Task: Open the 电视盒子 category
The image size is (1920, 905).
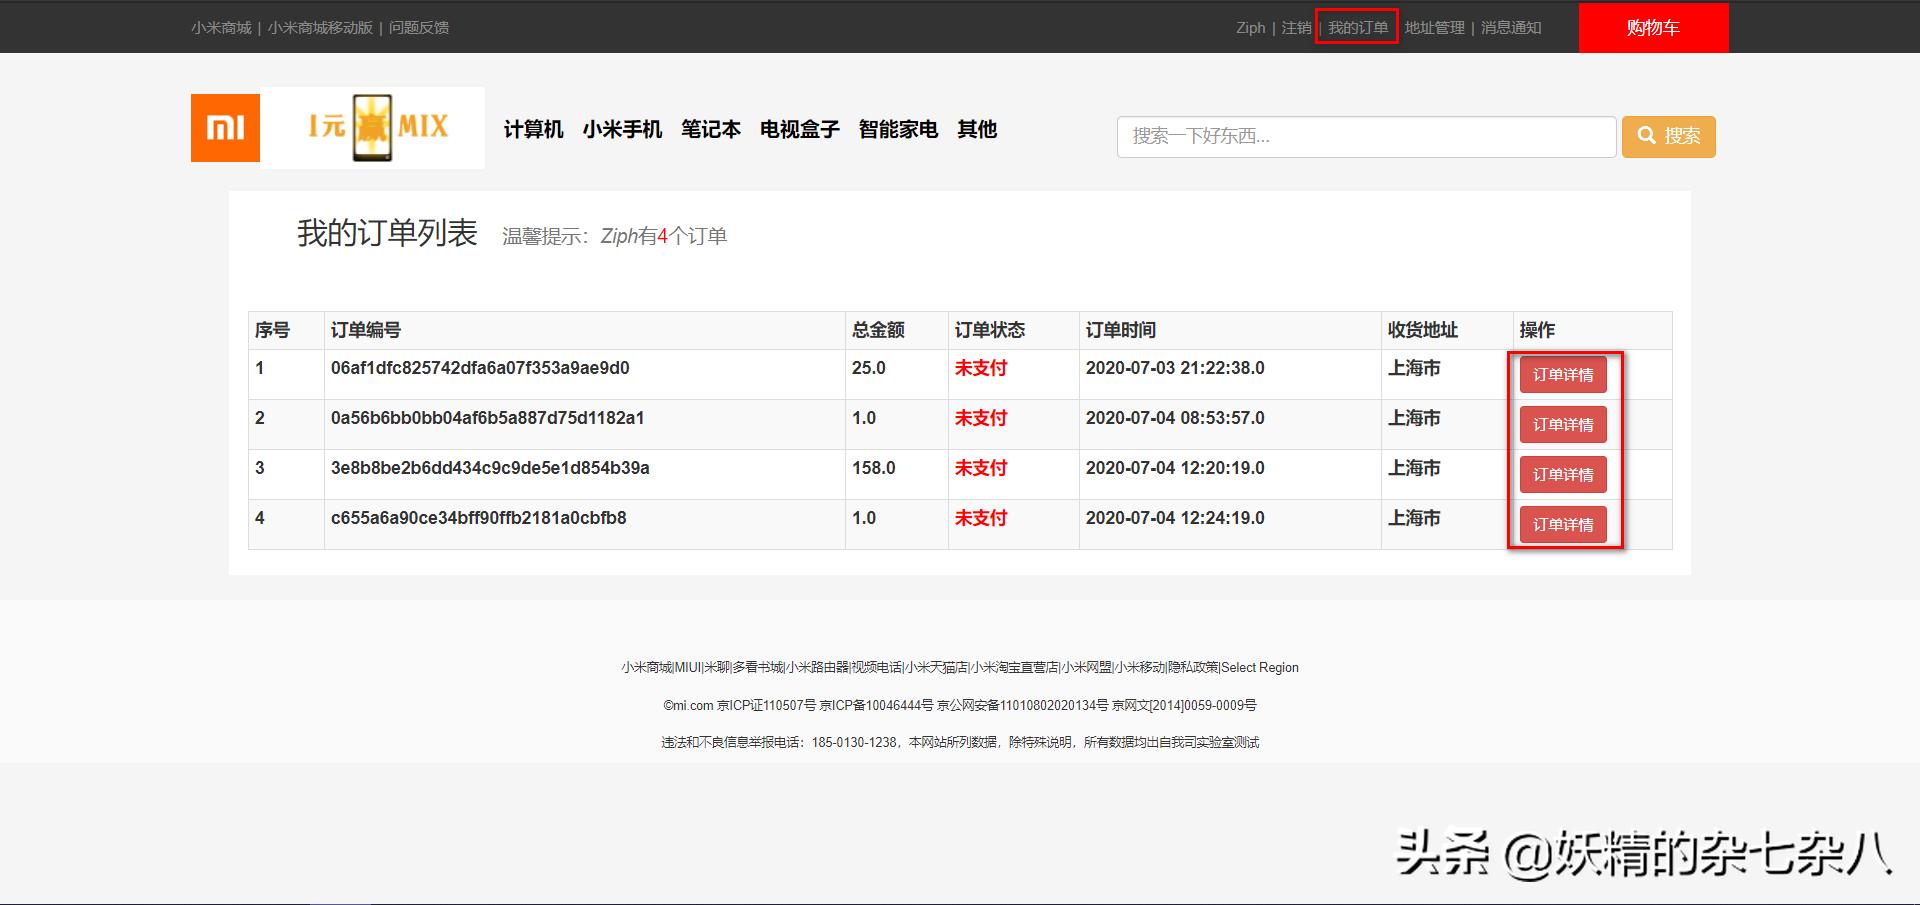Action: [799, 130]
